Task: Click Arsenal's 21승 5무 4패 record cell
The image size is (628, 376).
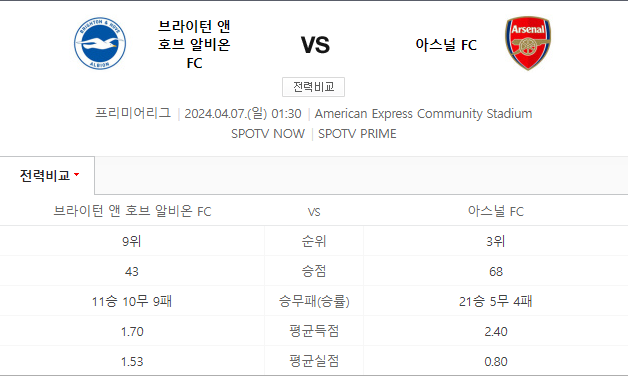Action: (496, 301)
